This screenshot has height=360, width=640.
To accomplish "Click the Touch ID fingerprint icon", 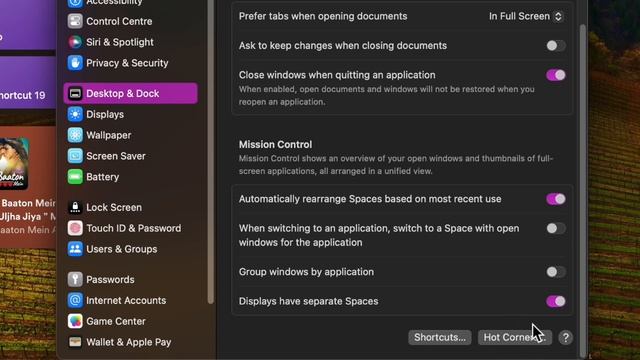I will click(x=75, y=228).
